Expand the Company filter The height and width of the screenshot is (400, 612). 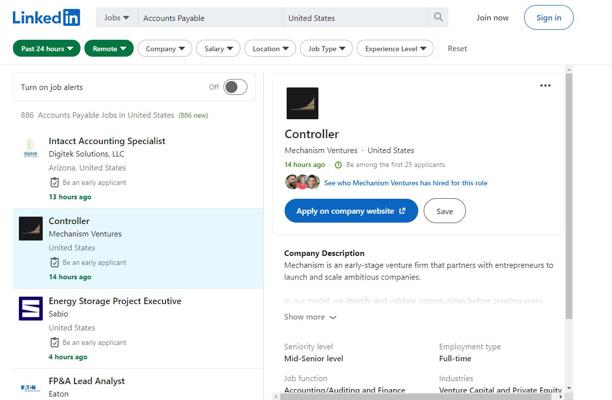[165, 49]
